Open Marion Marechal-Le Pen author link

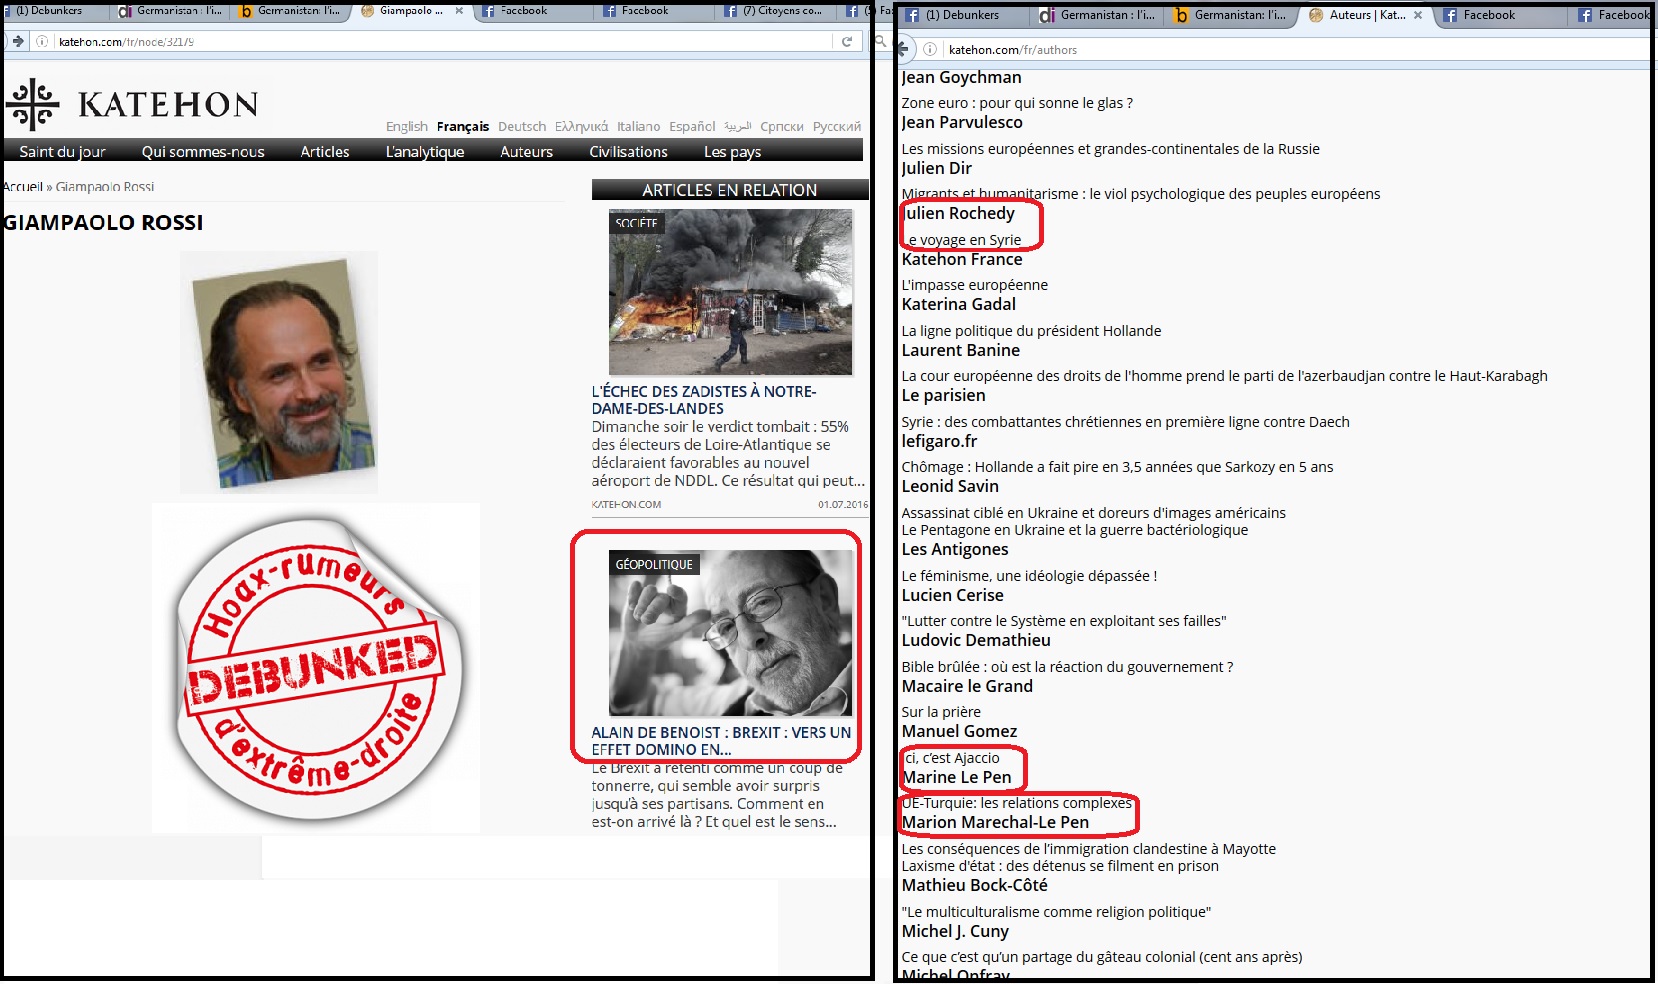(995, 822)
